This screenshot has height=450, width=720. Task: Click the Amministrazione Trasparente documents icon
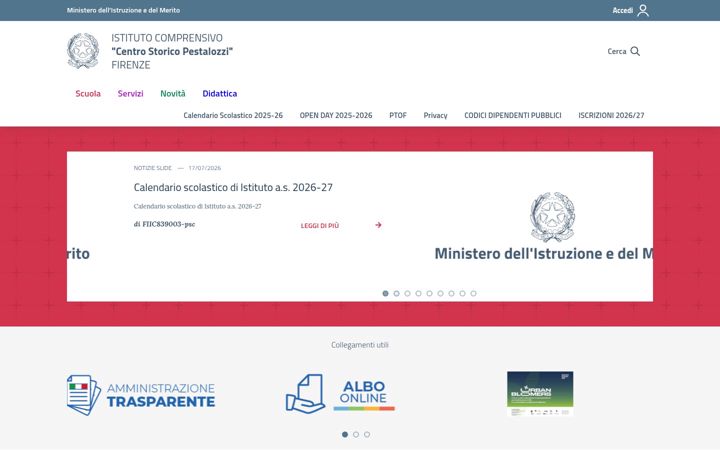tap(84, 395)
